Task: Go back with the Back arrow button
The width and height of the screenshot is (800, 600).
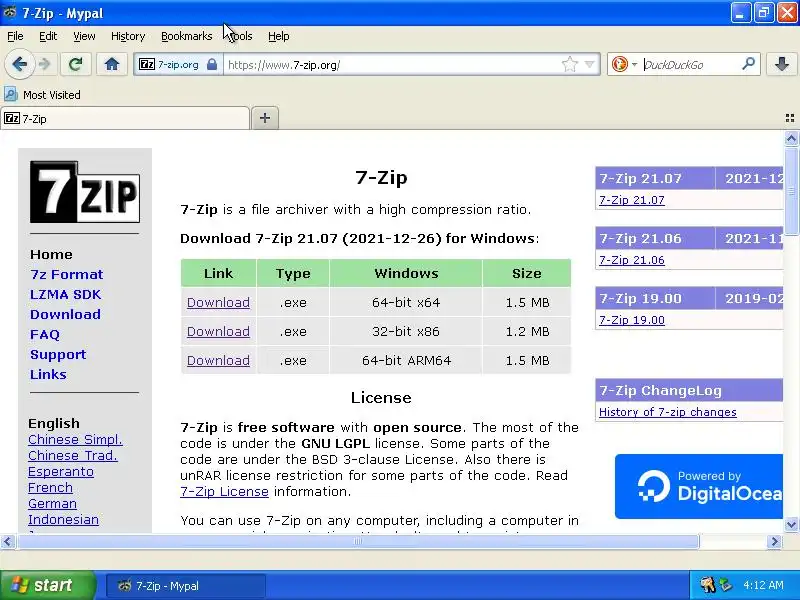Action: [x=19, y=64]
